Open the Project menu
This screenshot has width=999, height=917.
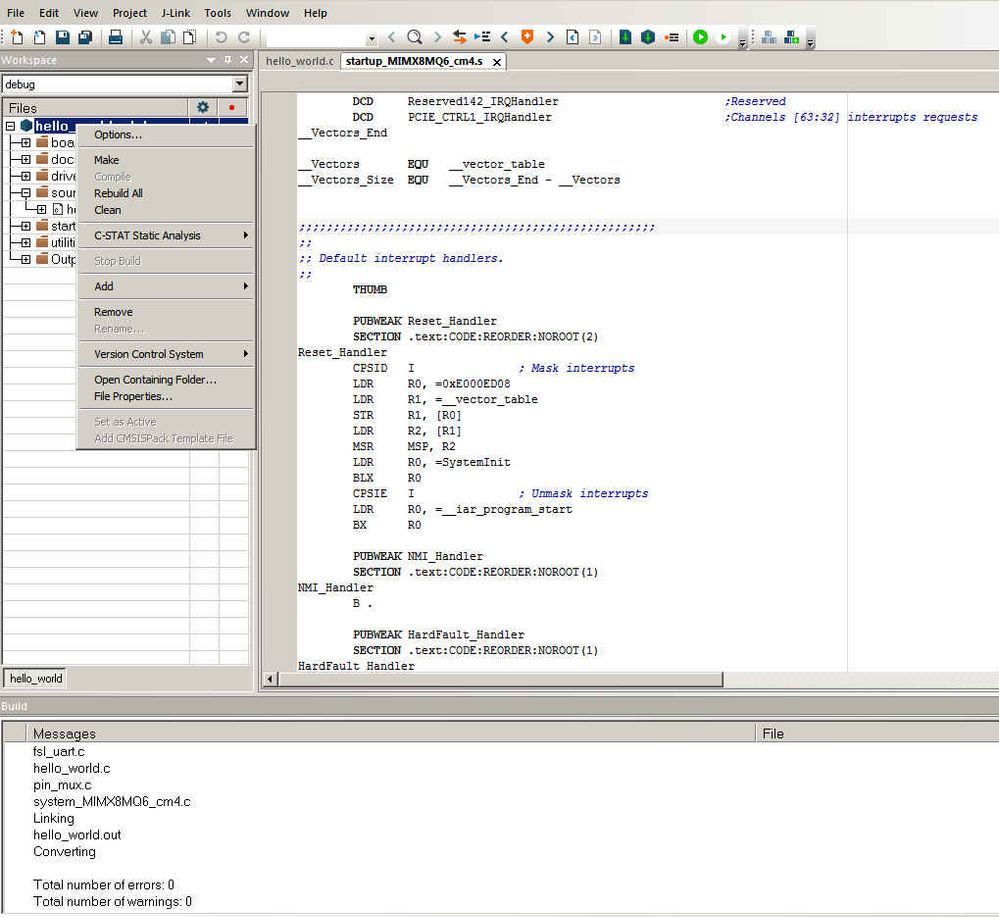129,13
